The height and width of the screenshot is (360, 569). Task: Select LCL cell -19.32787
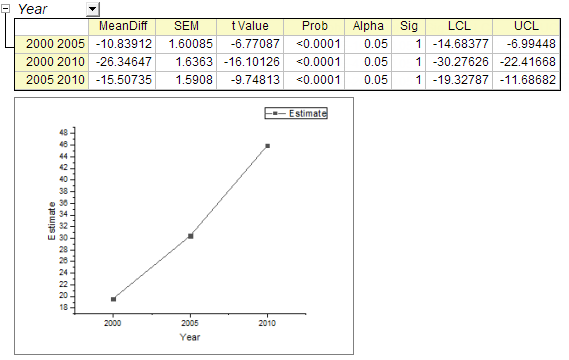coord(459,80)
